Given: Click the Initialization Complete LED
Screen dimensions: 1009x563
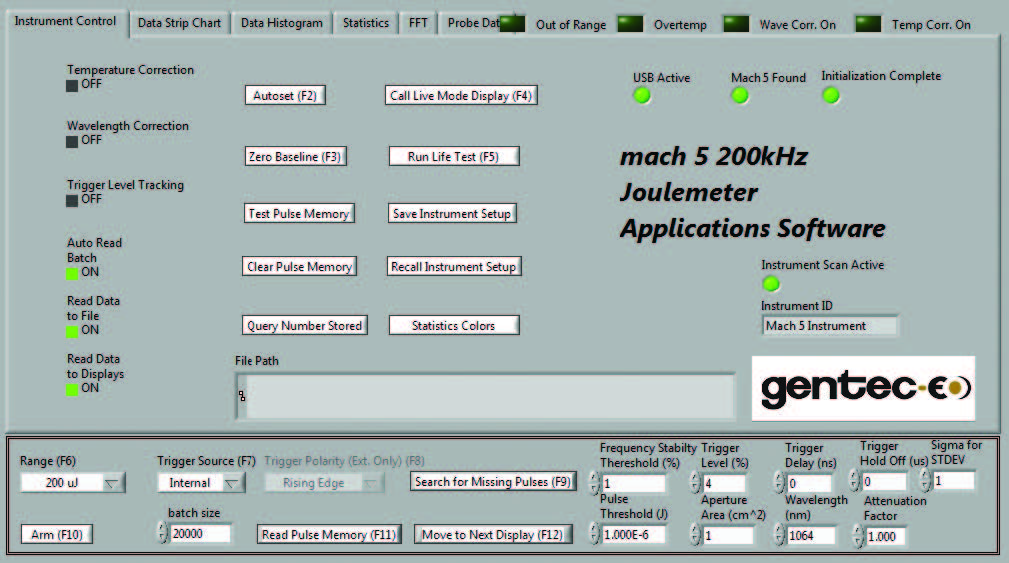Looking at the screenshot, I should (x=830, y=96).
